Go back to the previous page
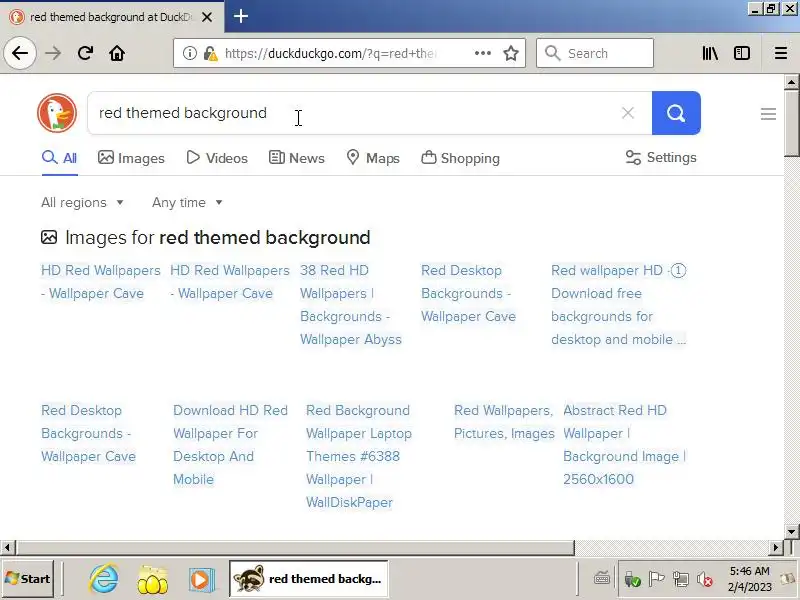The image size is (800, 600). [20, 53]
